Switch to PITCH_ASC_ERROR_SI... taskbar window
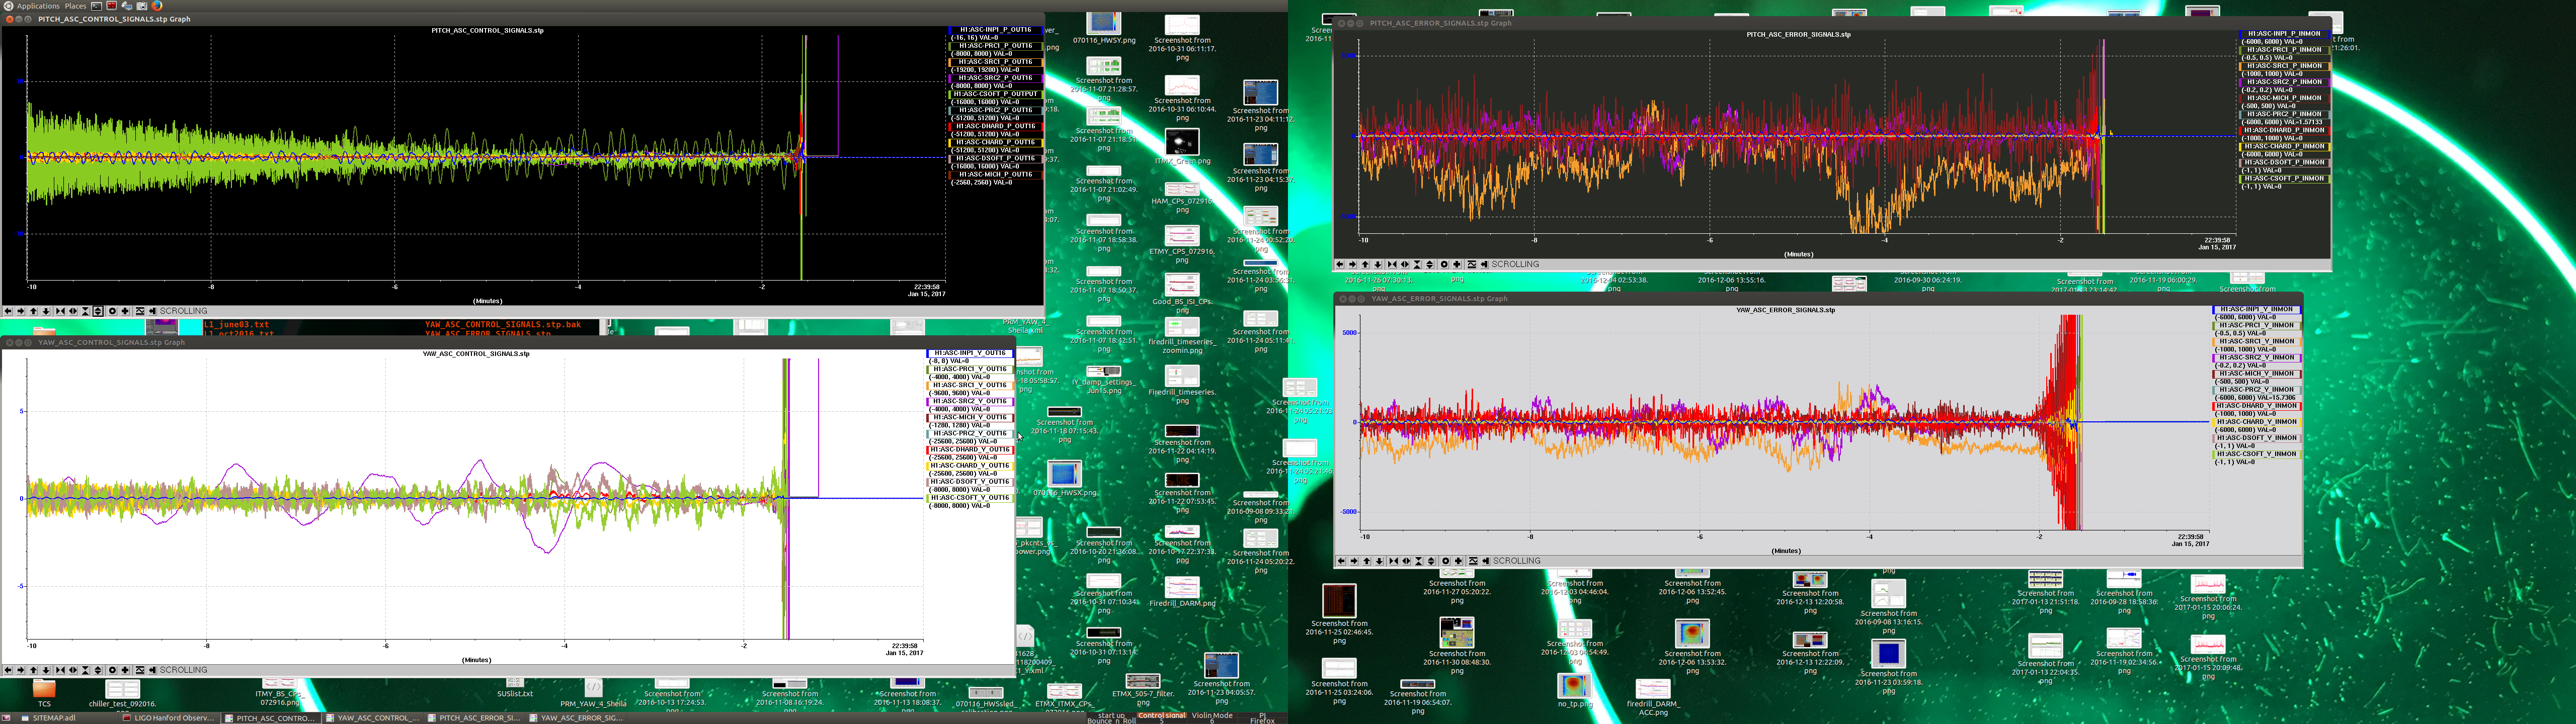 point(474,717)
